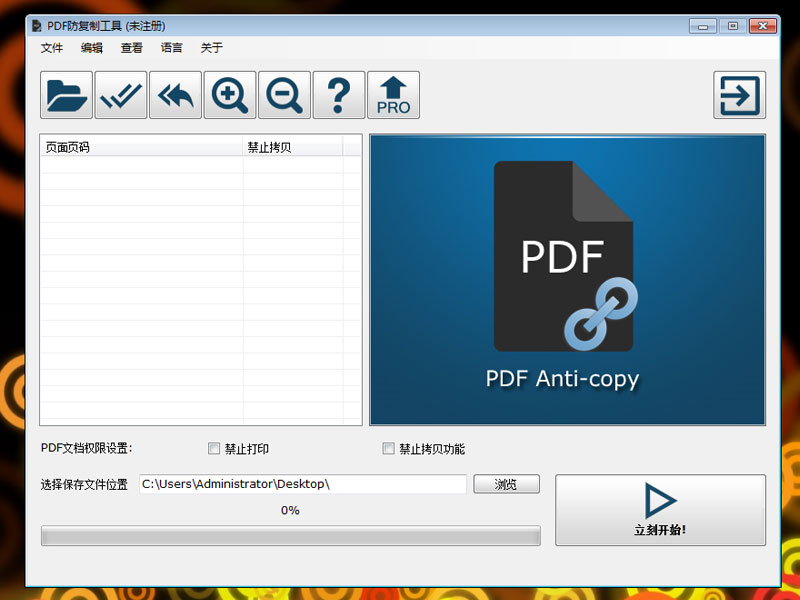Toggle the 禁止拷贝功能 checkbox
The height and width of the screenshot is (600, 800).
[389, 449]
